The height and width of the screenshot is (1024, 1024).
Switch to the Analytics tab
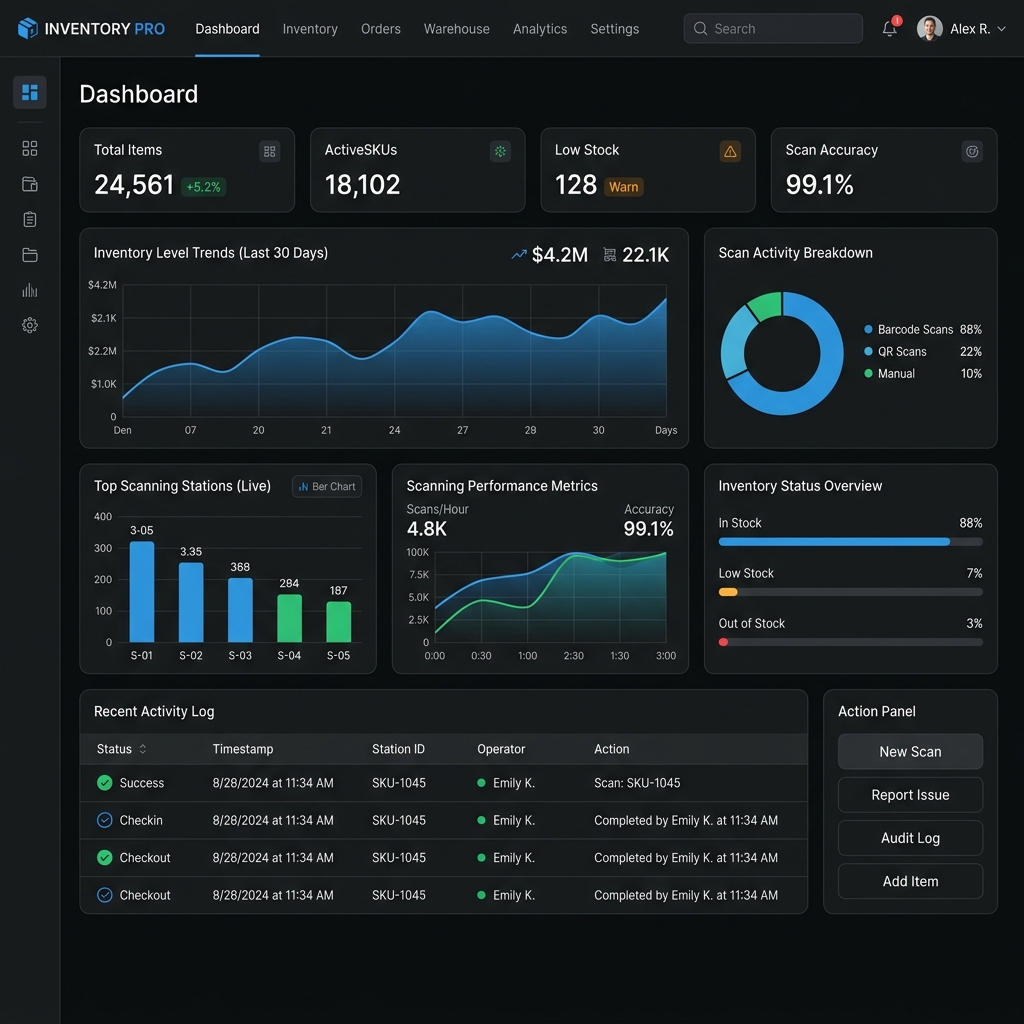click(539, 29)
